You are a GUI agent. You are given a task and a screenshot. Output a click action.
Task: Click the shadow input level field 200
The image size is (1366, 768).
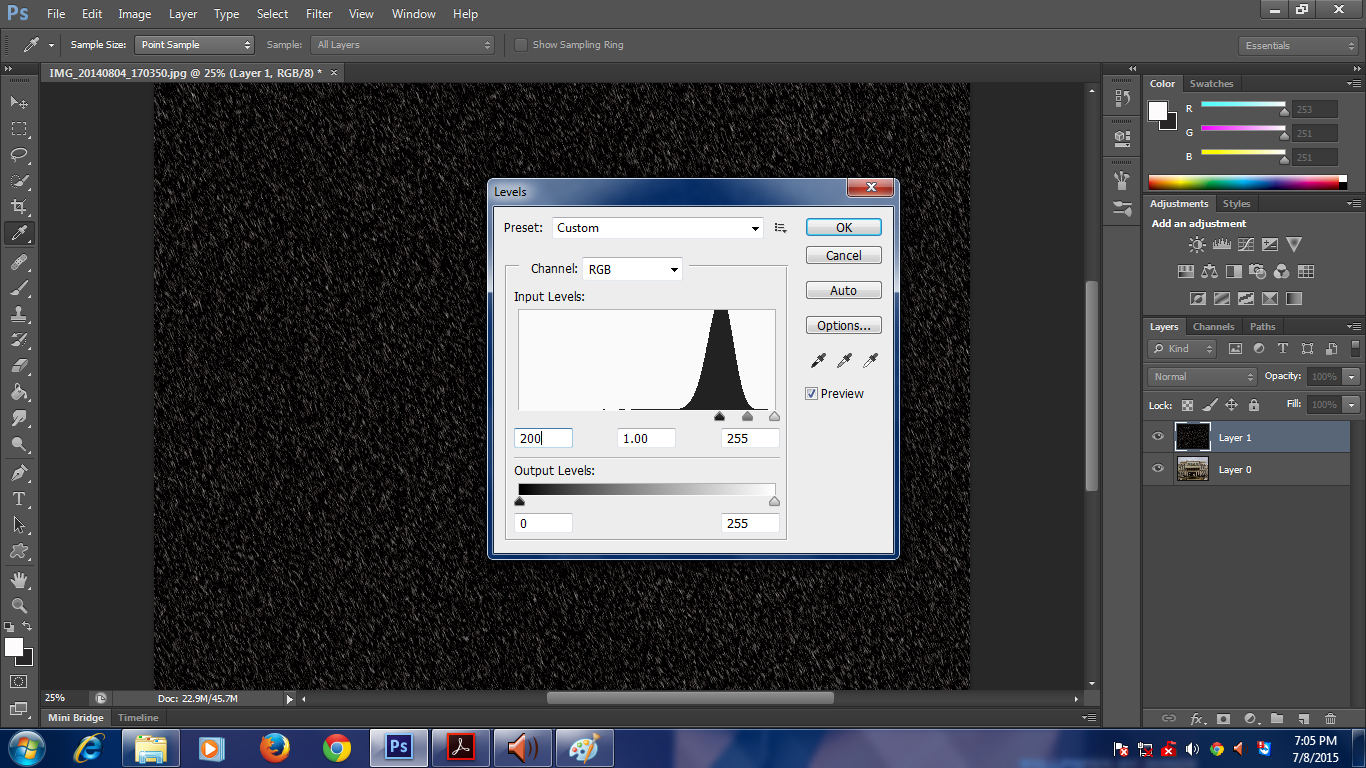(x=543, y=438)
